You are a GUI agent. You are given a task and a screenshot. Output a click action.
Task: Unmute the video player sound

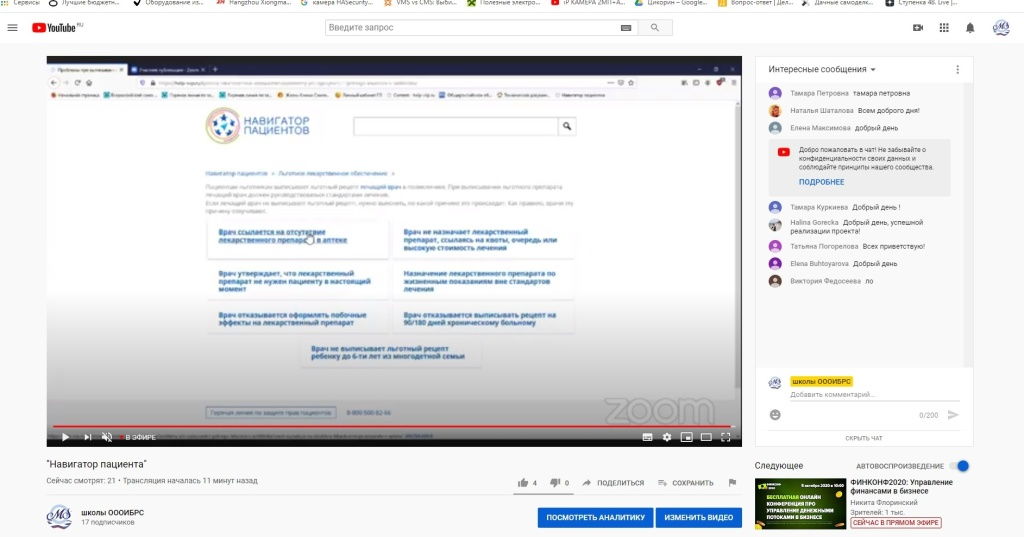coord(107,437)
